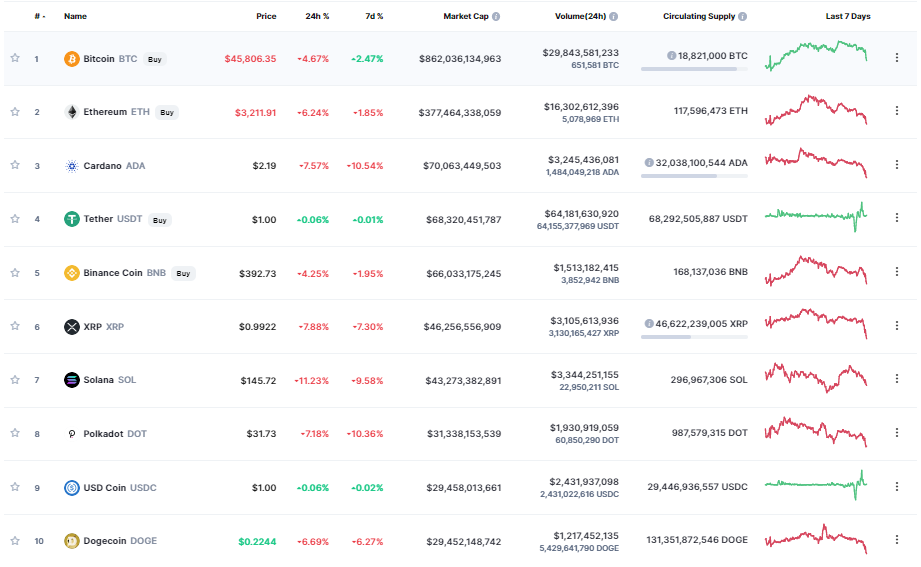Screen dimensions: 921x567
Task: Click USD Coin supply 29,446,936,557 USDC
Action: [698, 487]
